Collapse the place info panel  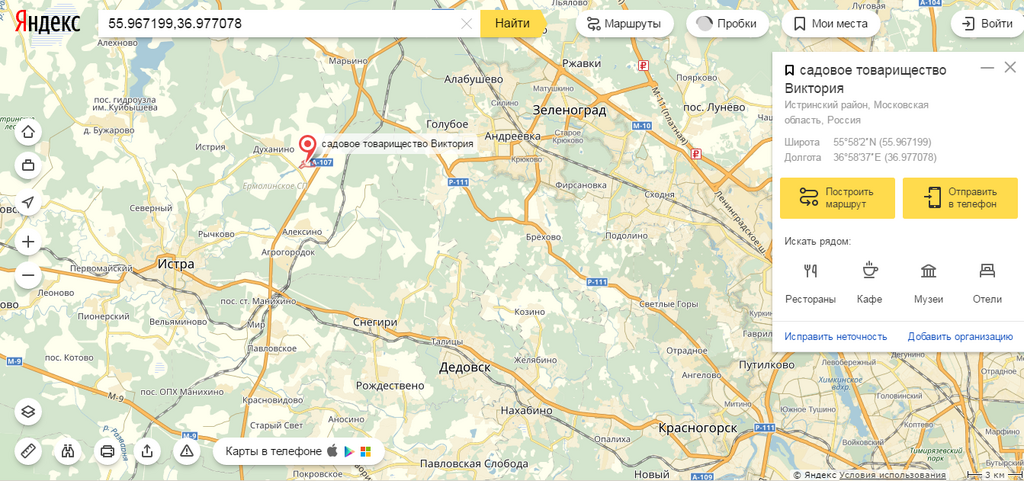tap(987, 67)
